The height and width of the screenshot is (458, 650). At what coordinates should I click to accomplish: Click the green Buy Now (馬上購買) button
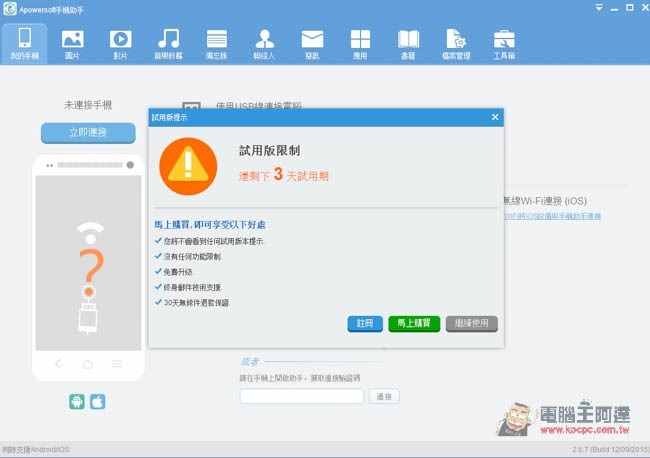pos(414,323)
